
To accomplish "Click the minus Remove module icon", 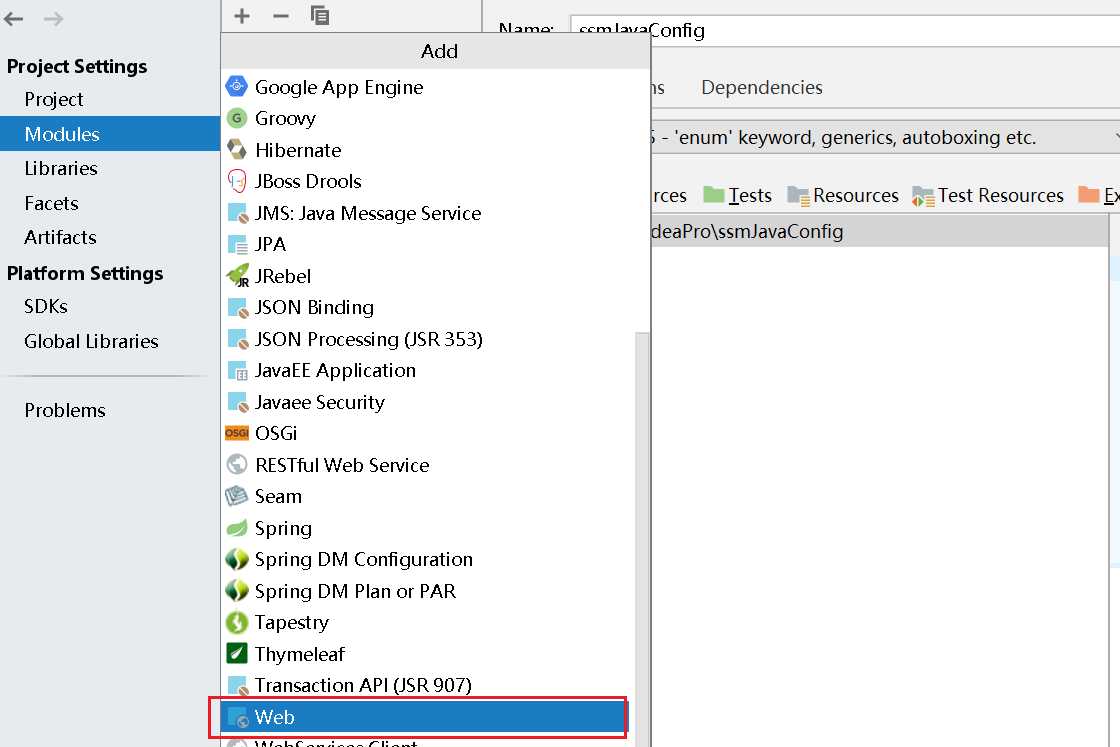I will [281, 16].
